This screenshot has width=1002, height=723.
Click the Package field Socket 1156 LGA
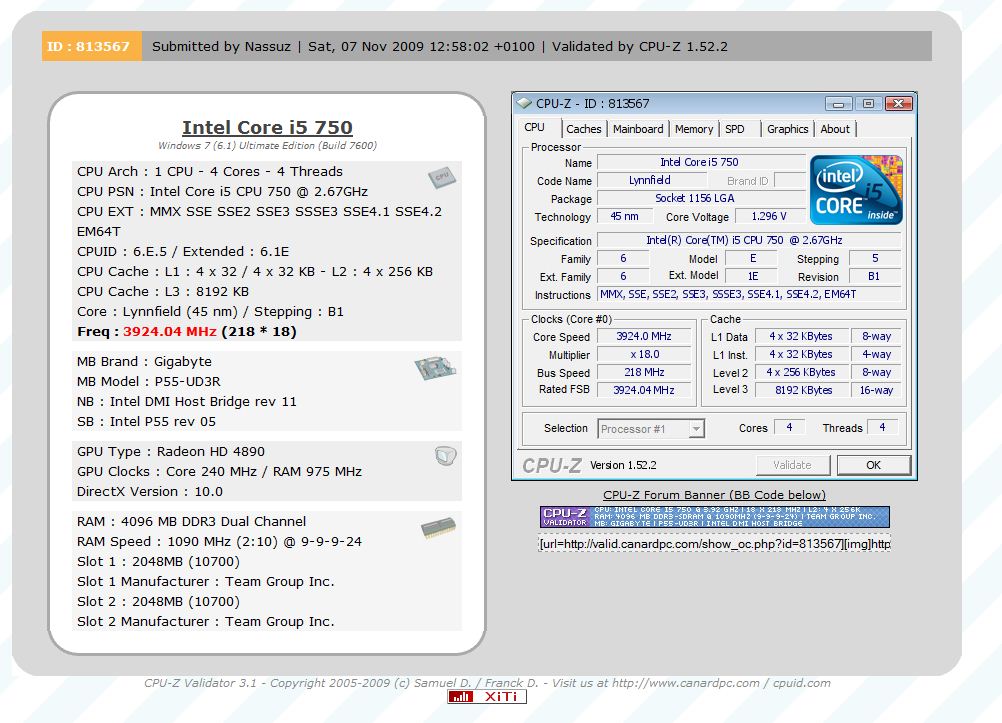click(x=700, y=198)
